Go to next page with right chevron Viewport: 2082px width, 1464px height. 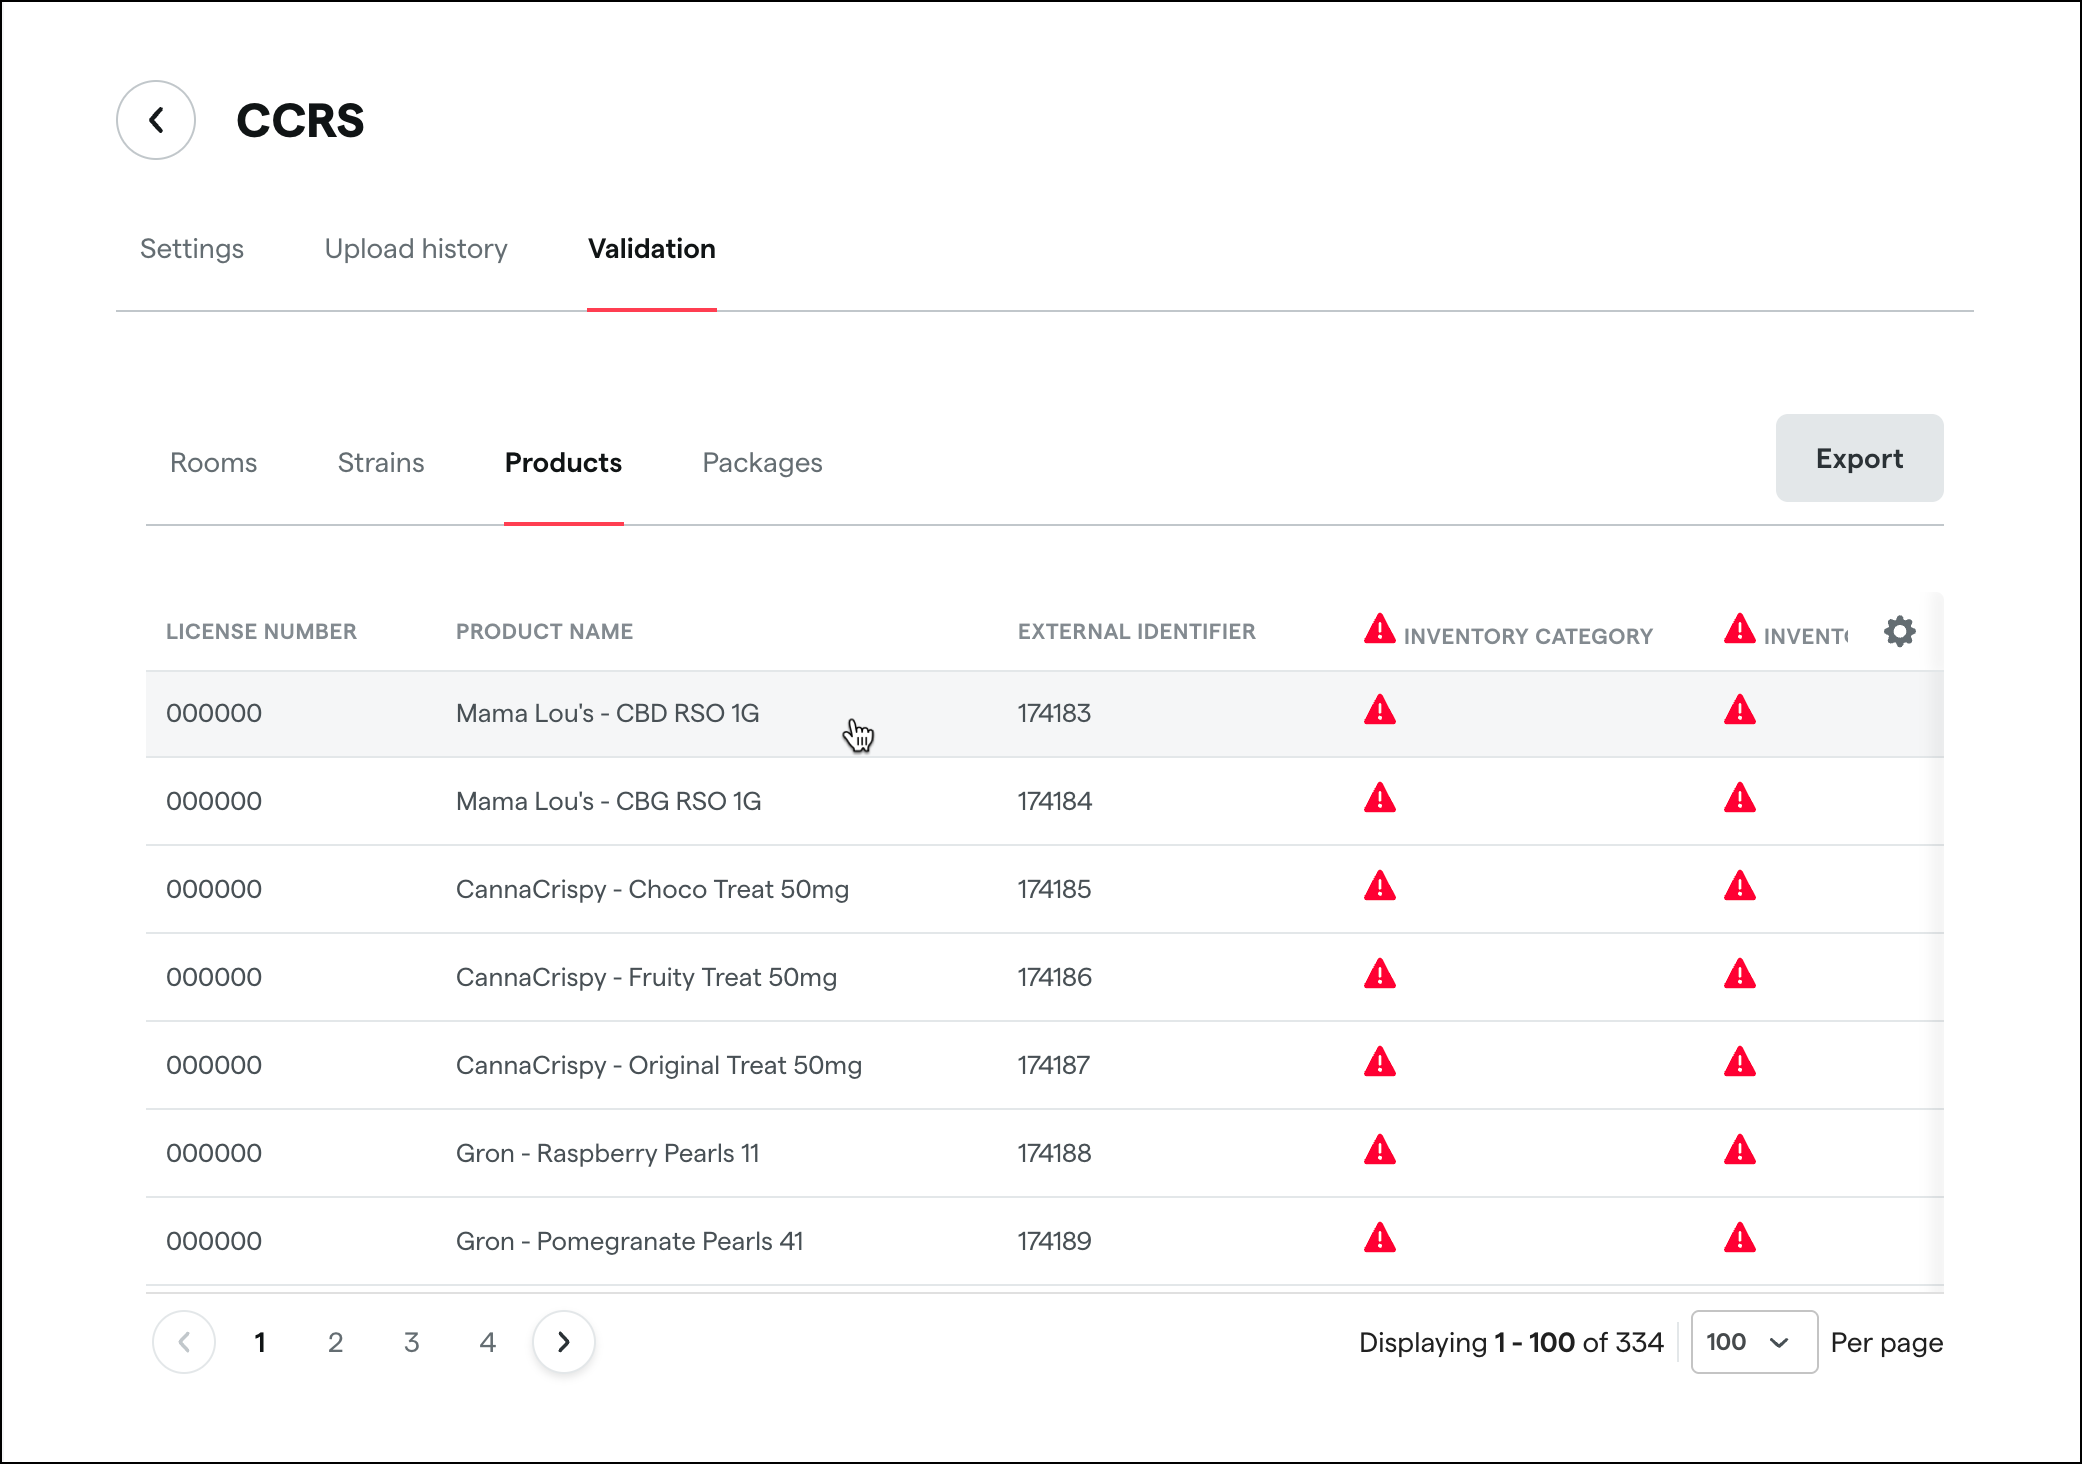[564, 1342]
